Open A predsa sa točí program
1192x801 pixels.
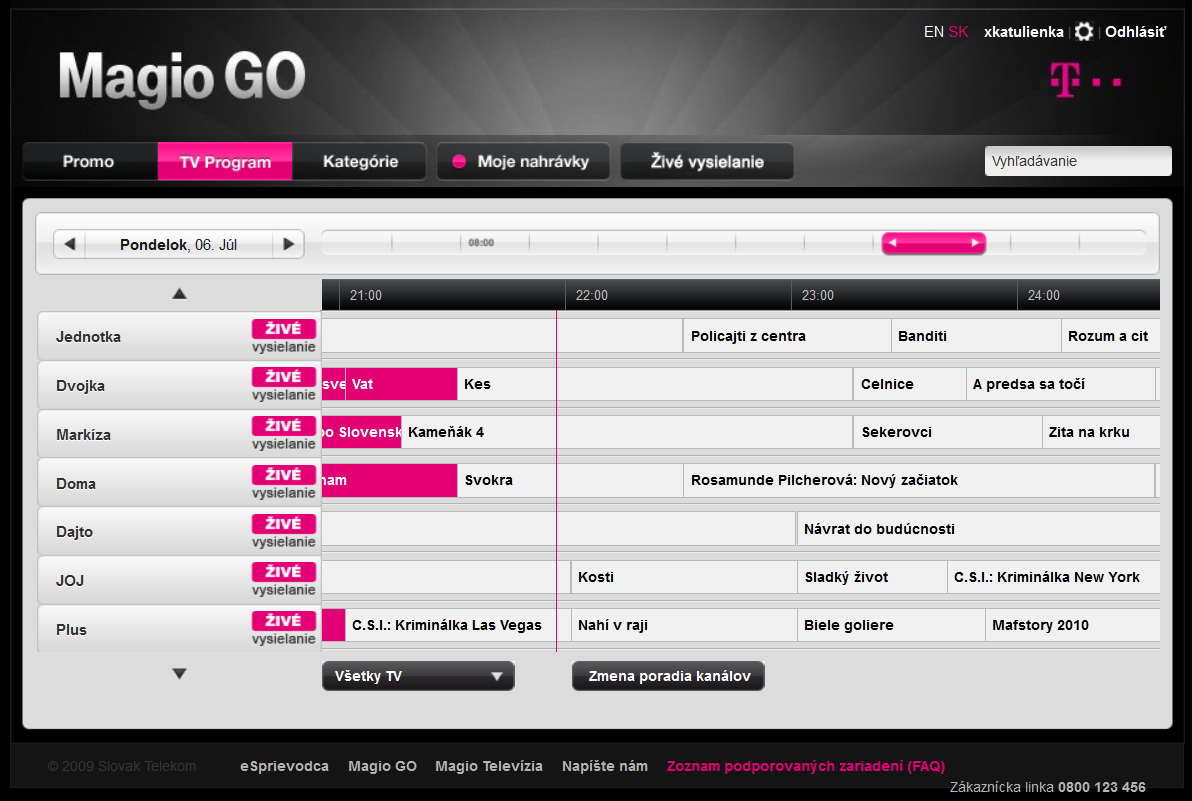click(x=1060, y=384)
